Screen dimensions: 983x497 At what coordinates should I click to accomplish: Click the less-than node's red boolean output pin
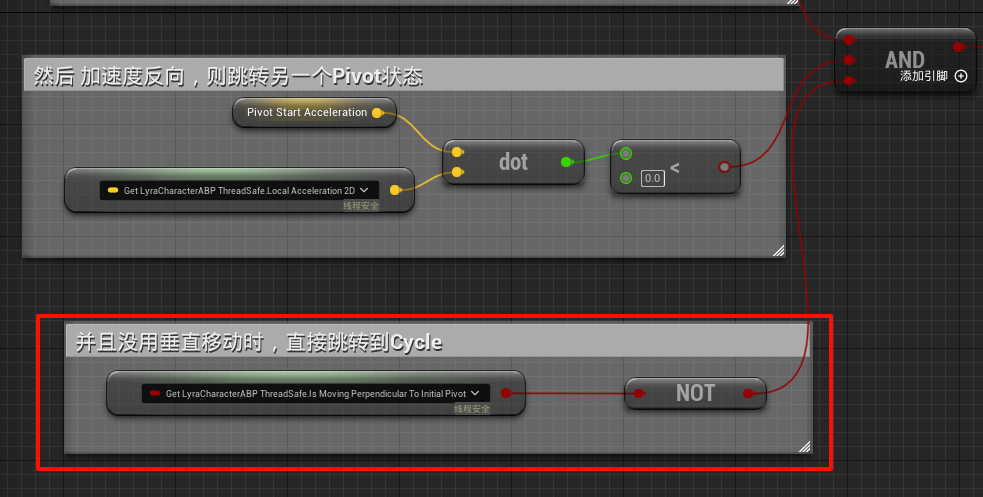tap(724, 167)
